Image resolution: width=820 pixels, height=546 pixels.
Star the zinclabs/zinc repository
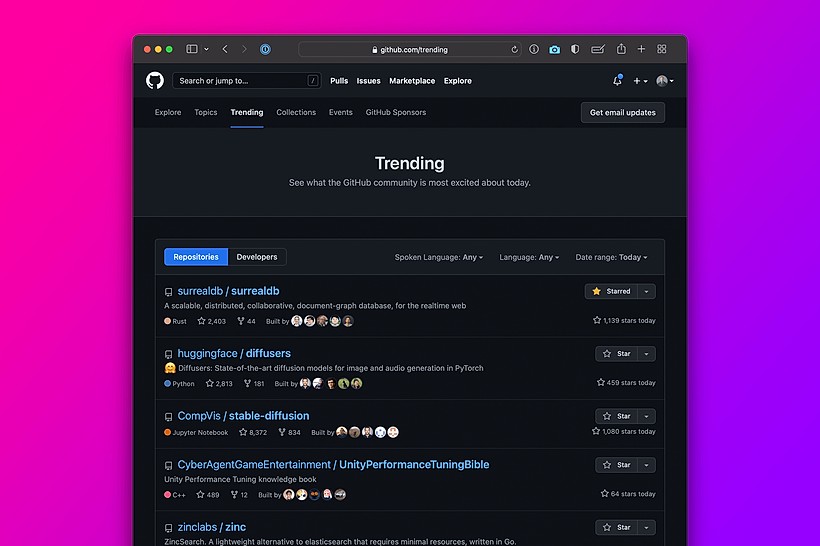click(616, 527)
